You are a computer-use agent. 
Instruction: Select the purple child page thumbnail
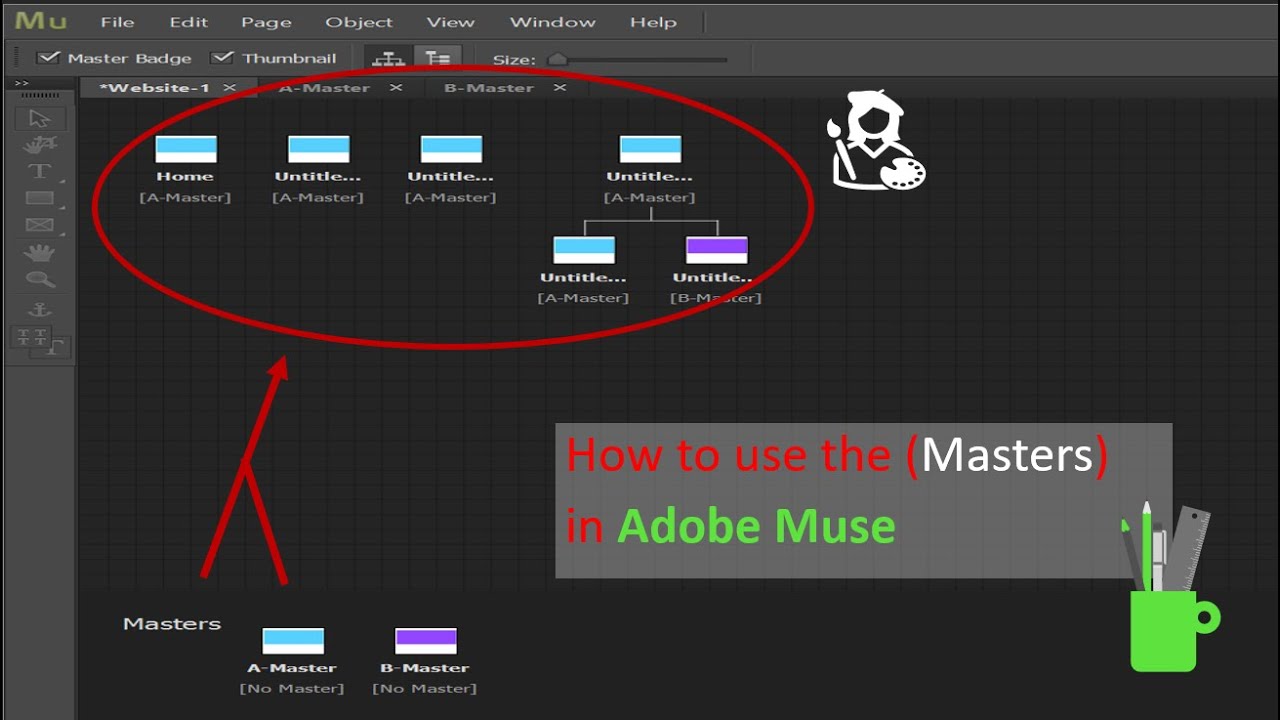[x=717, y=249]
